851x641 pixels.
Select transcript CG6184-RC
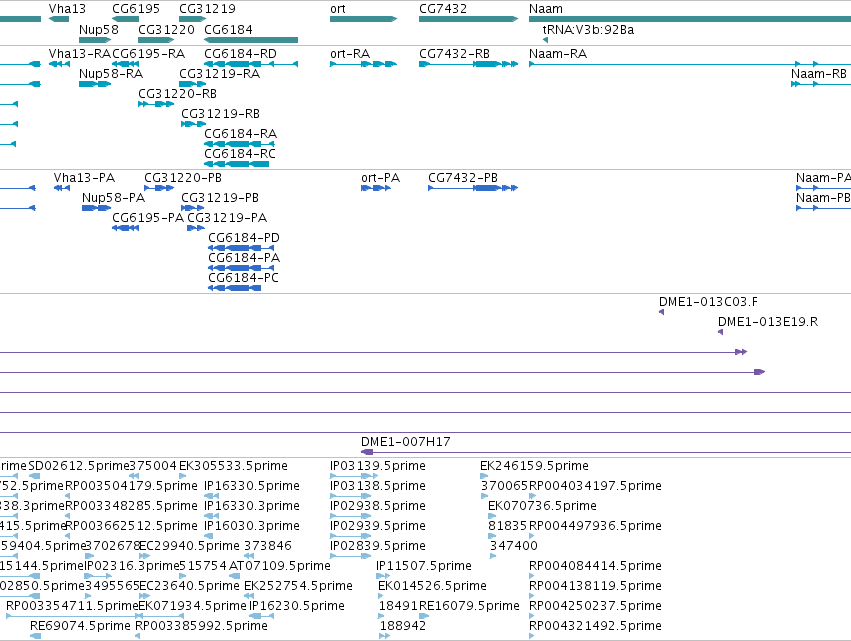click(237, 164)
